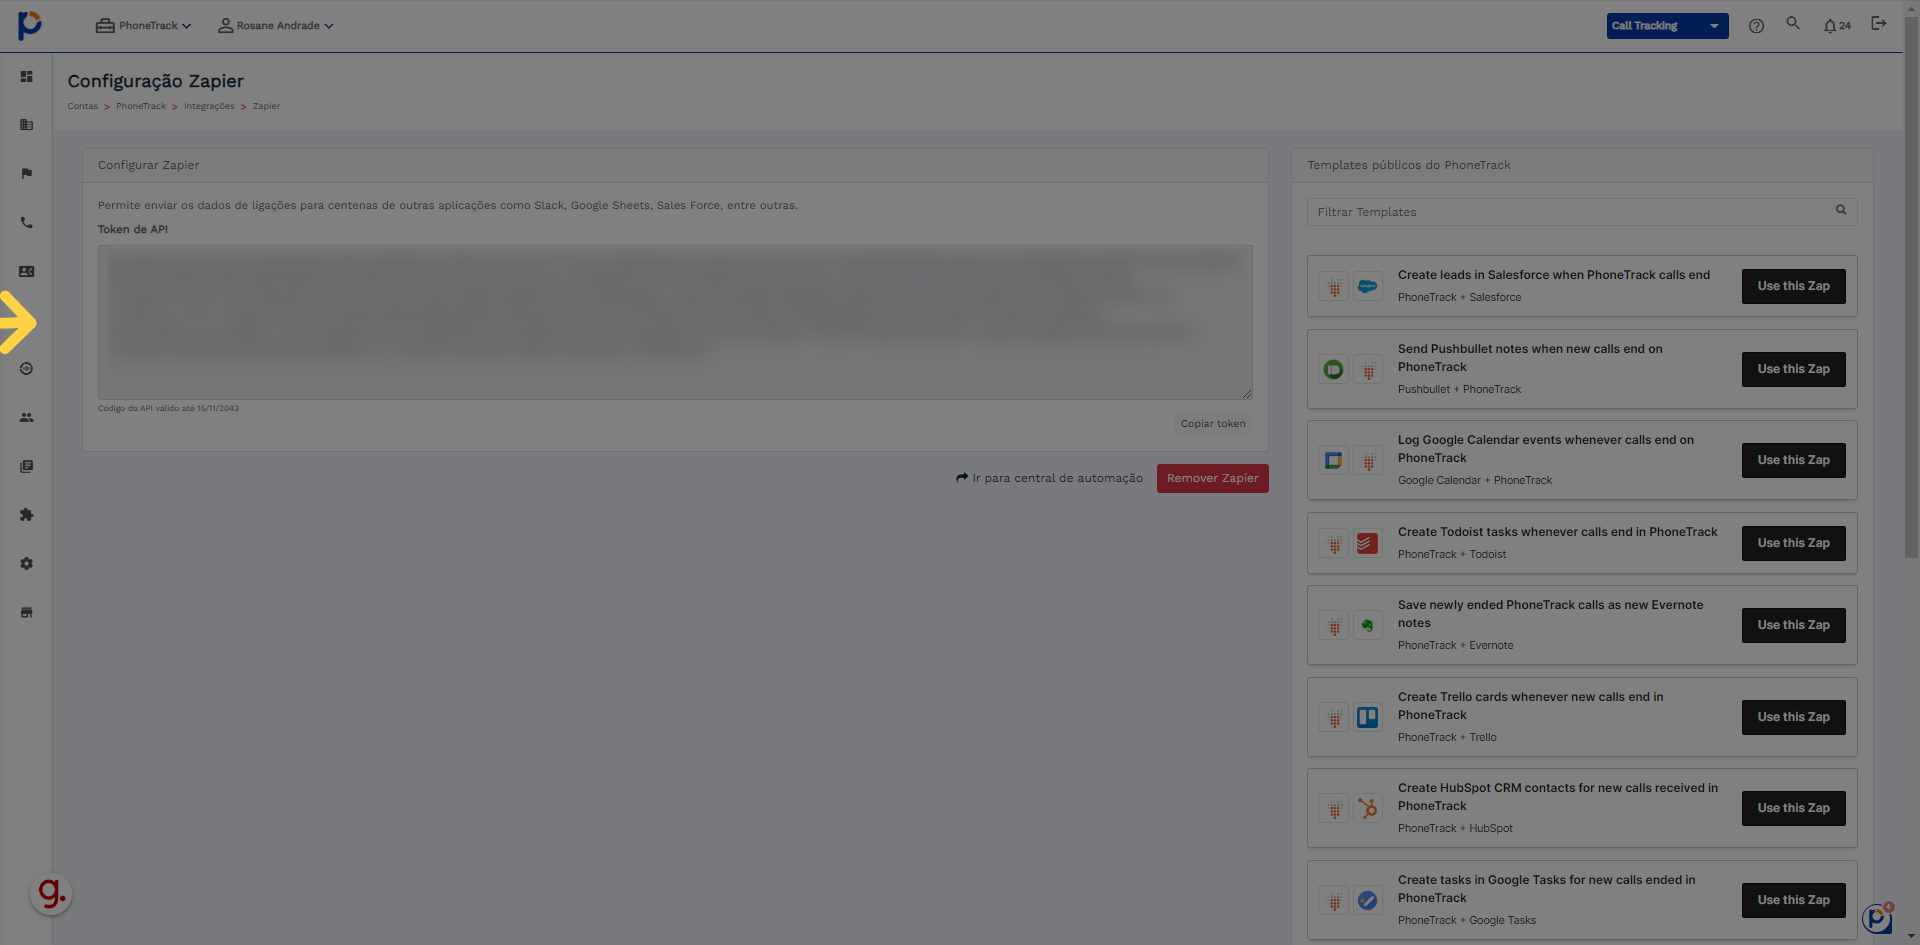Click the Google Calendar app icon
1920x945 pixels.
[1334, 461]
